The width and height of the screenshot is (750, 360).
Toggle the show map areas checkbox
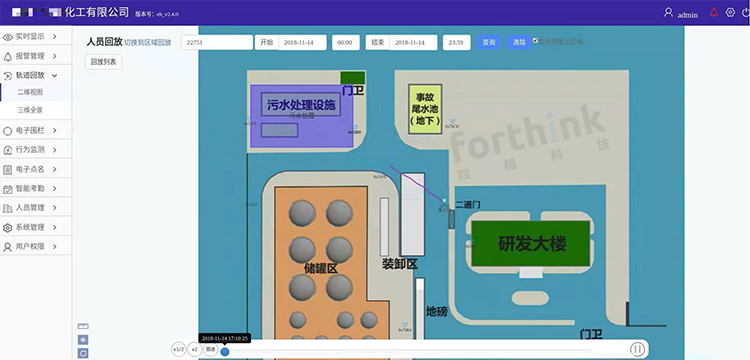coord(535,41)
